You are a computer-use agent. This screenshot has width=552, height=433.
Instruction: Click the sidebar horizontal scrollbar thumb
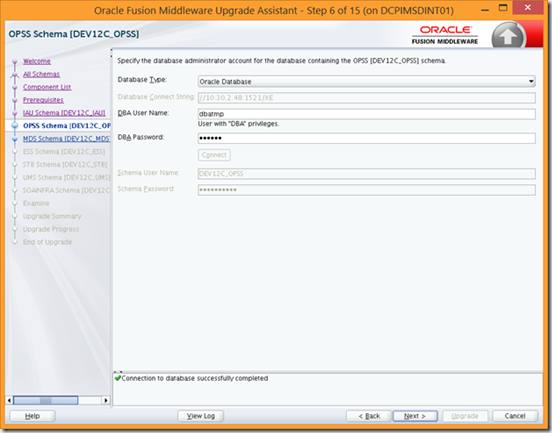(45, 400)
